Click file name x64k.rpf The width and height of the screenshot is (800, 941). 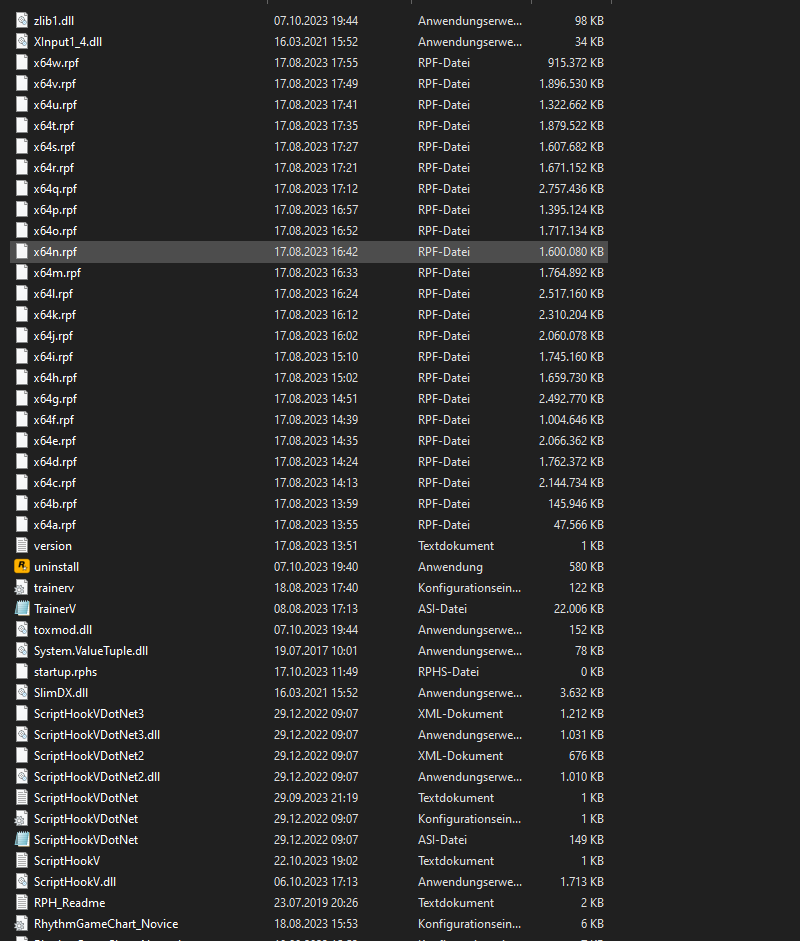[55, 314]
